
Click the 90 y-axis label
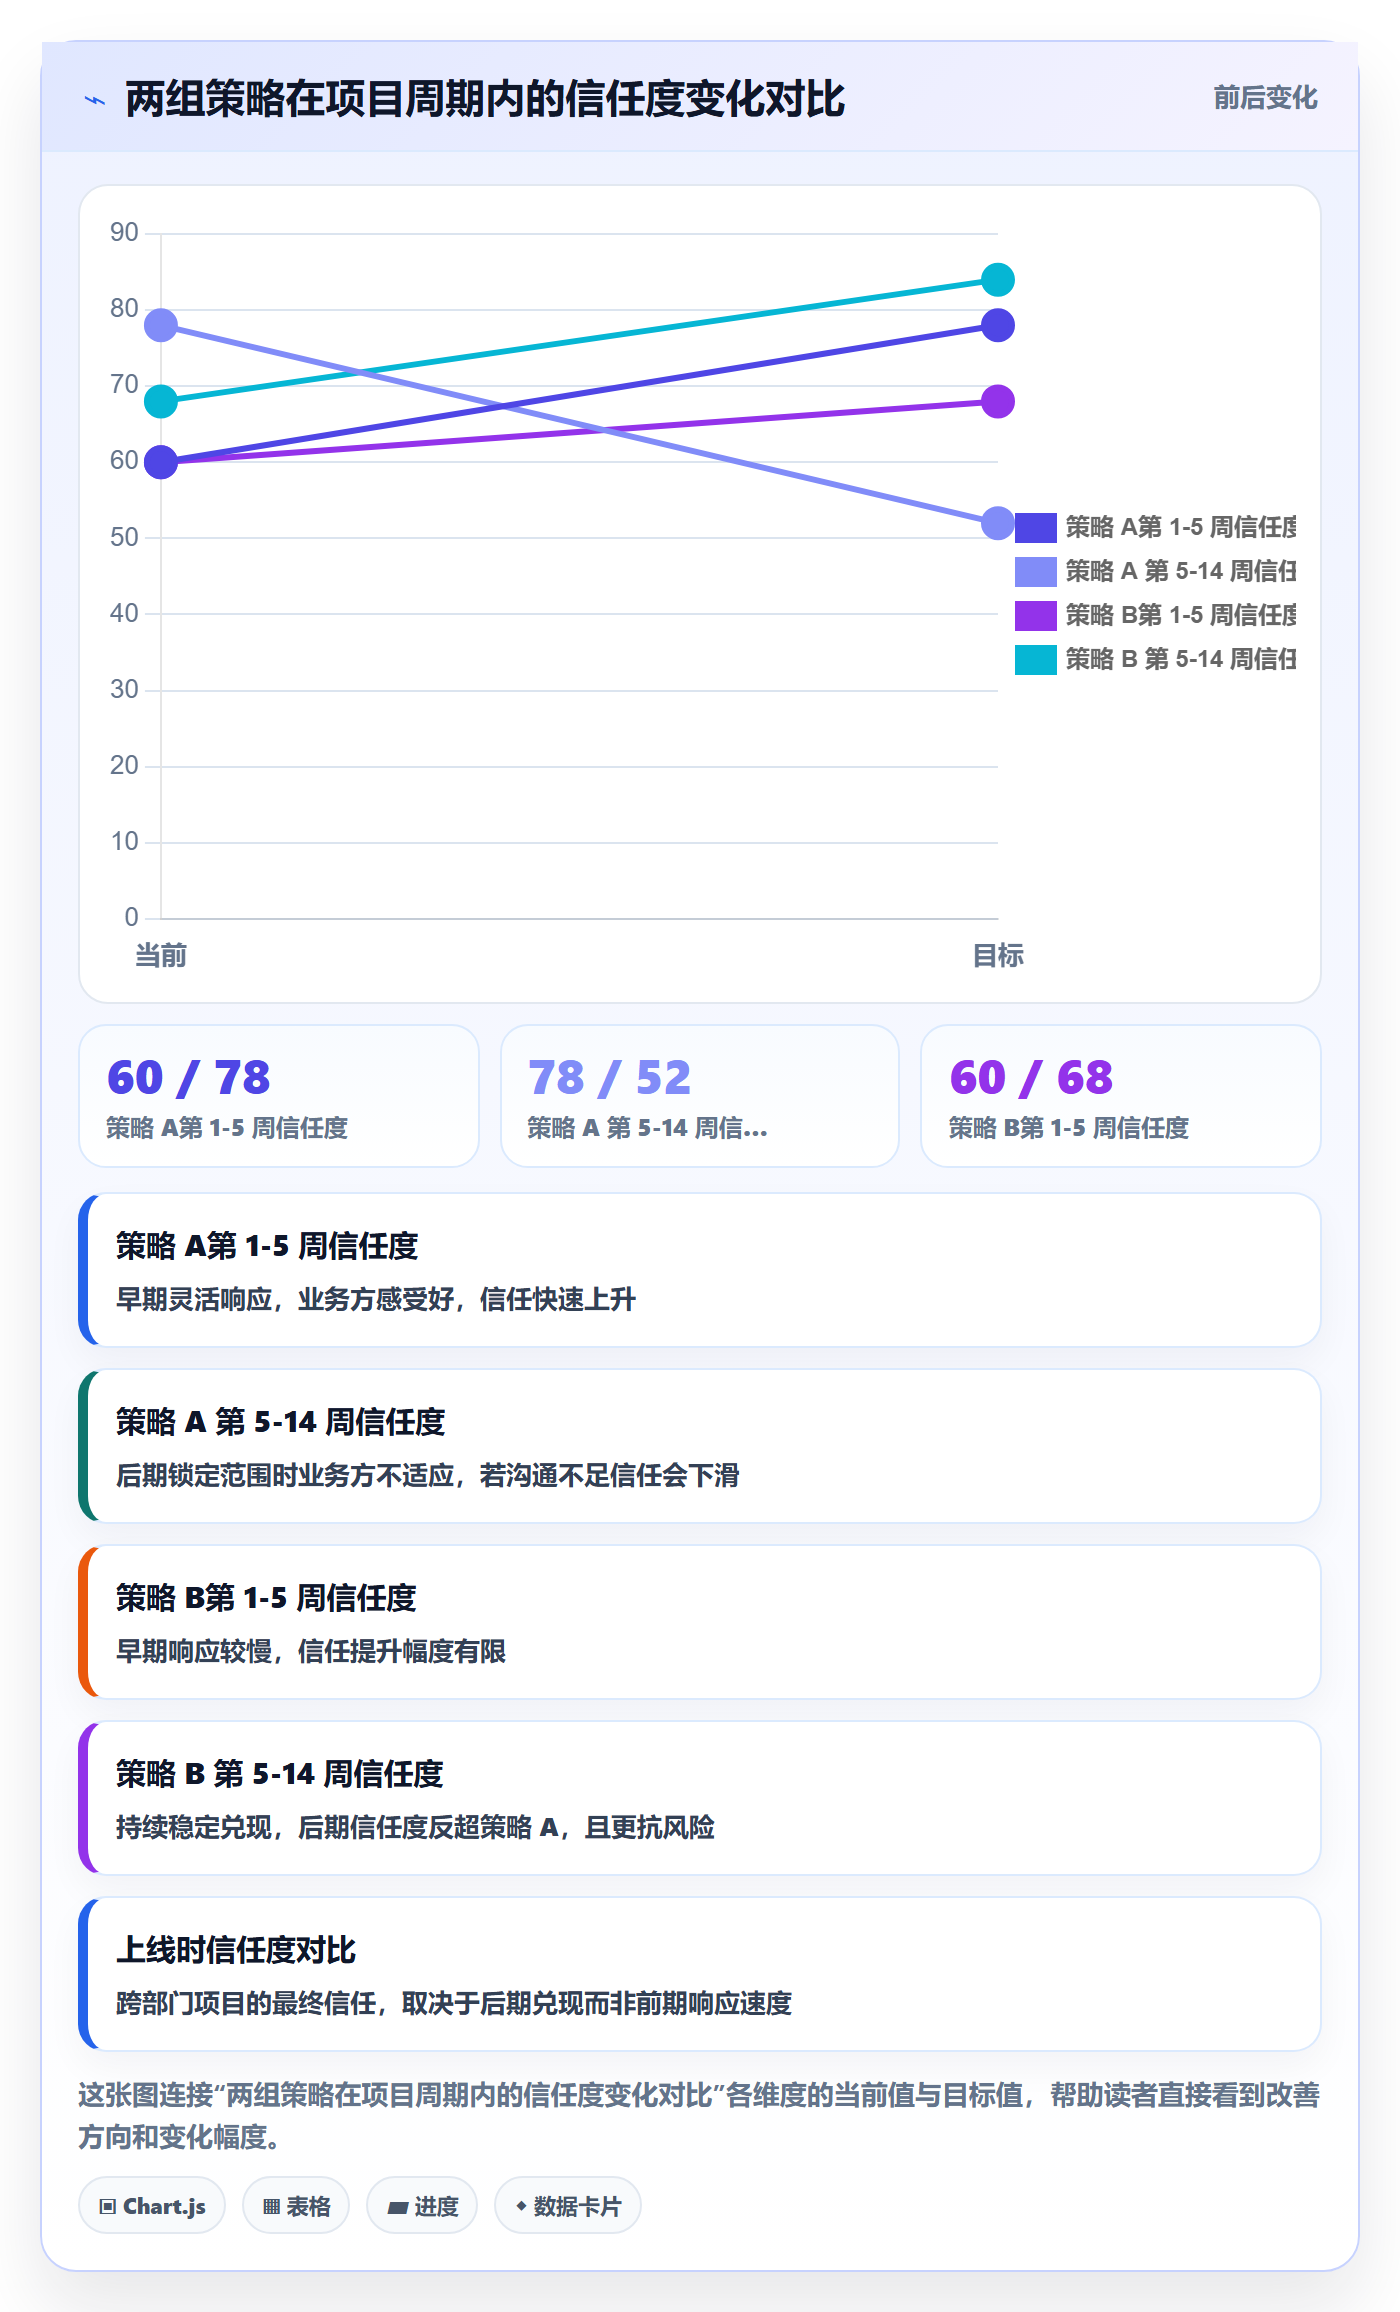tap(124, 232)
